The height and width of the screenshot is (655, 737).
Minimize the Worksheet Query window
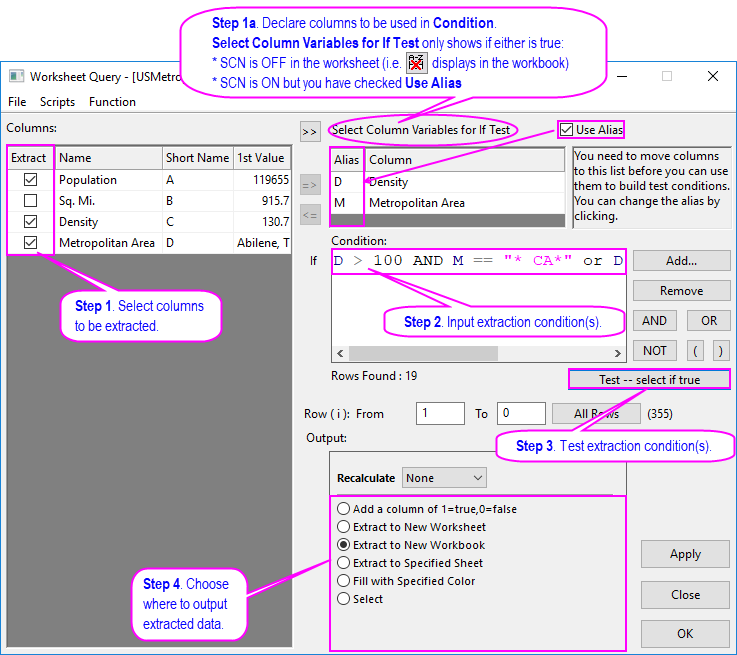[622, 76]
